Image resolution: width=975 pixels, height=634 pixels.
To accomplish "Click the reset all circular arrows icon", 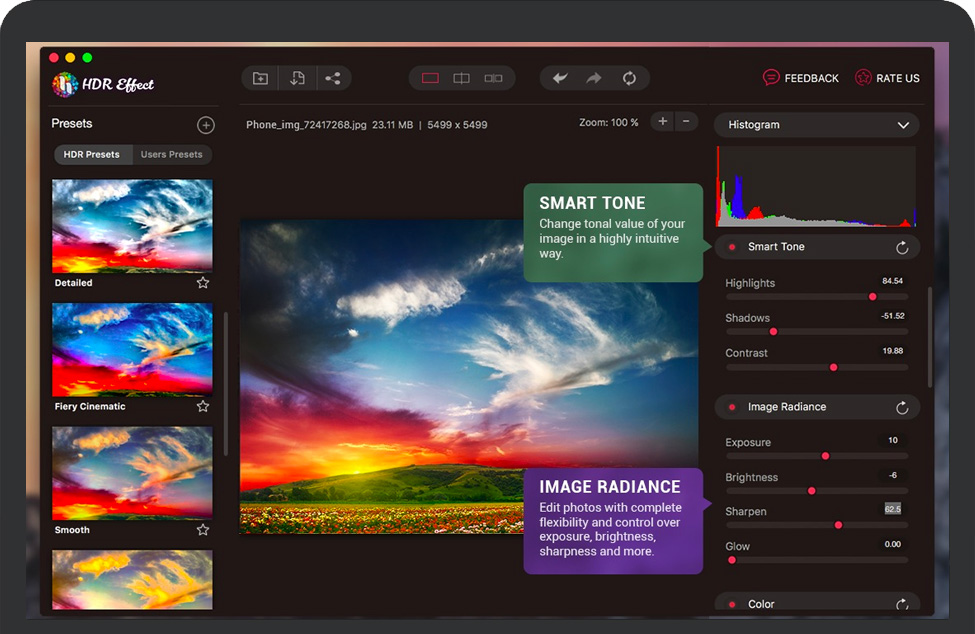I will 629,78.
